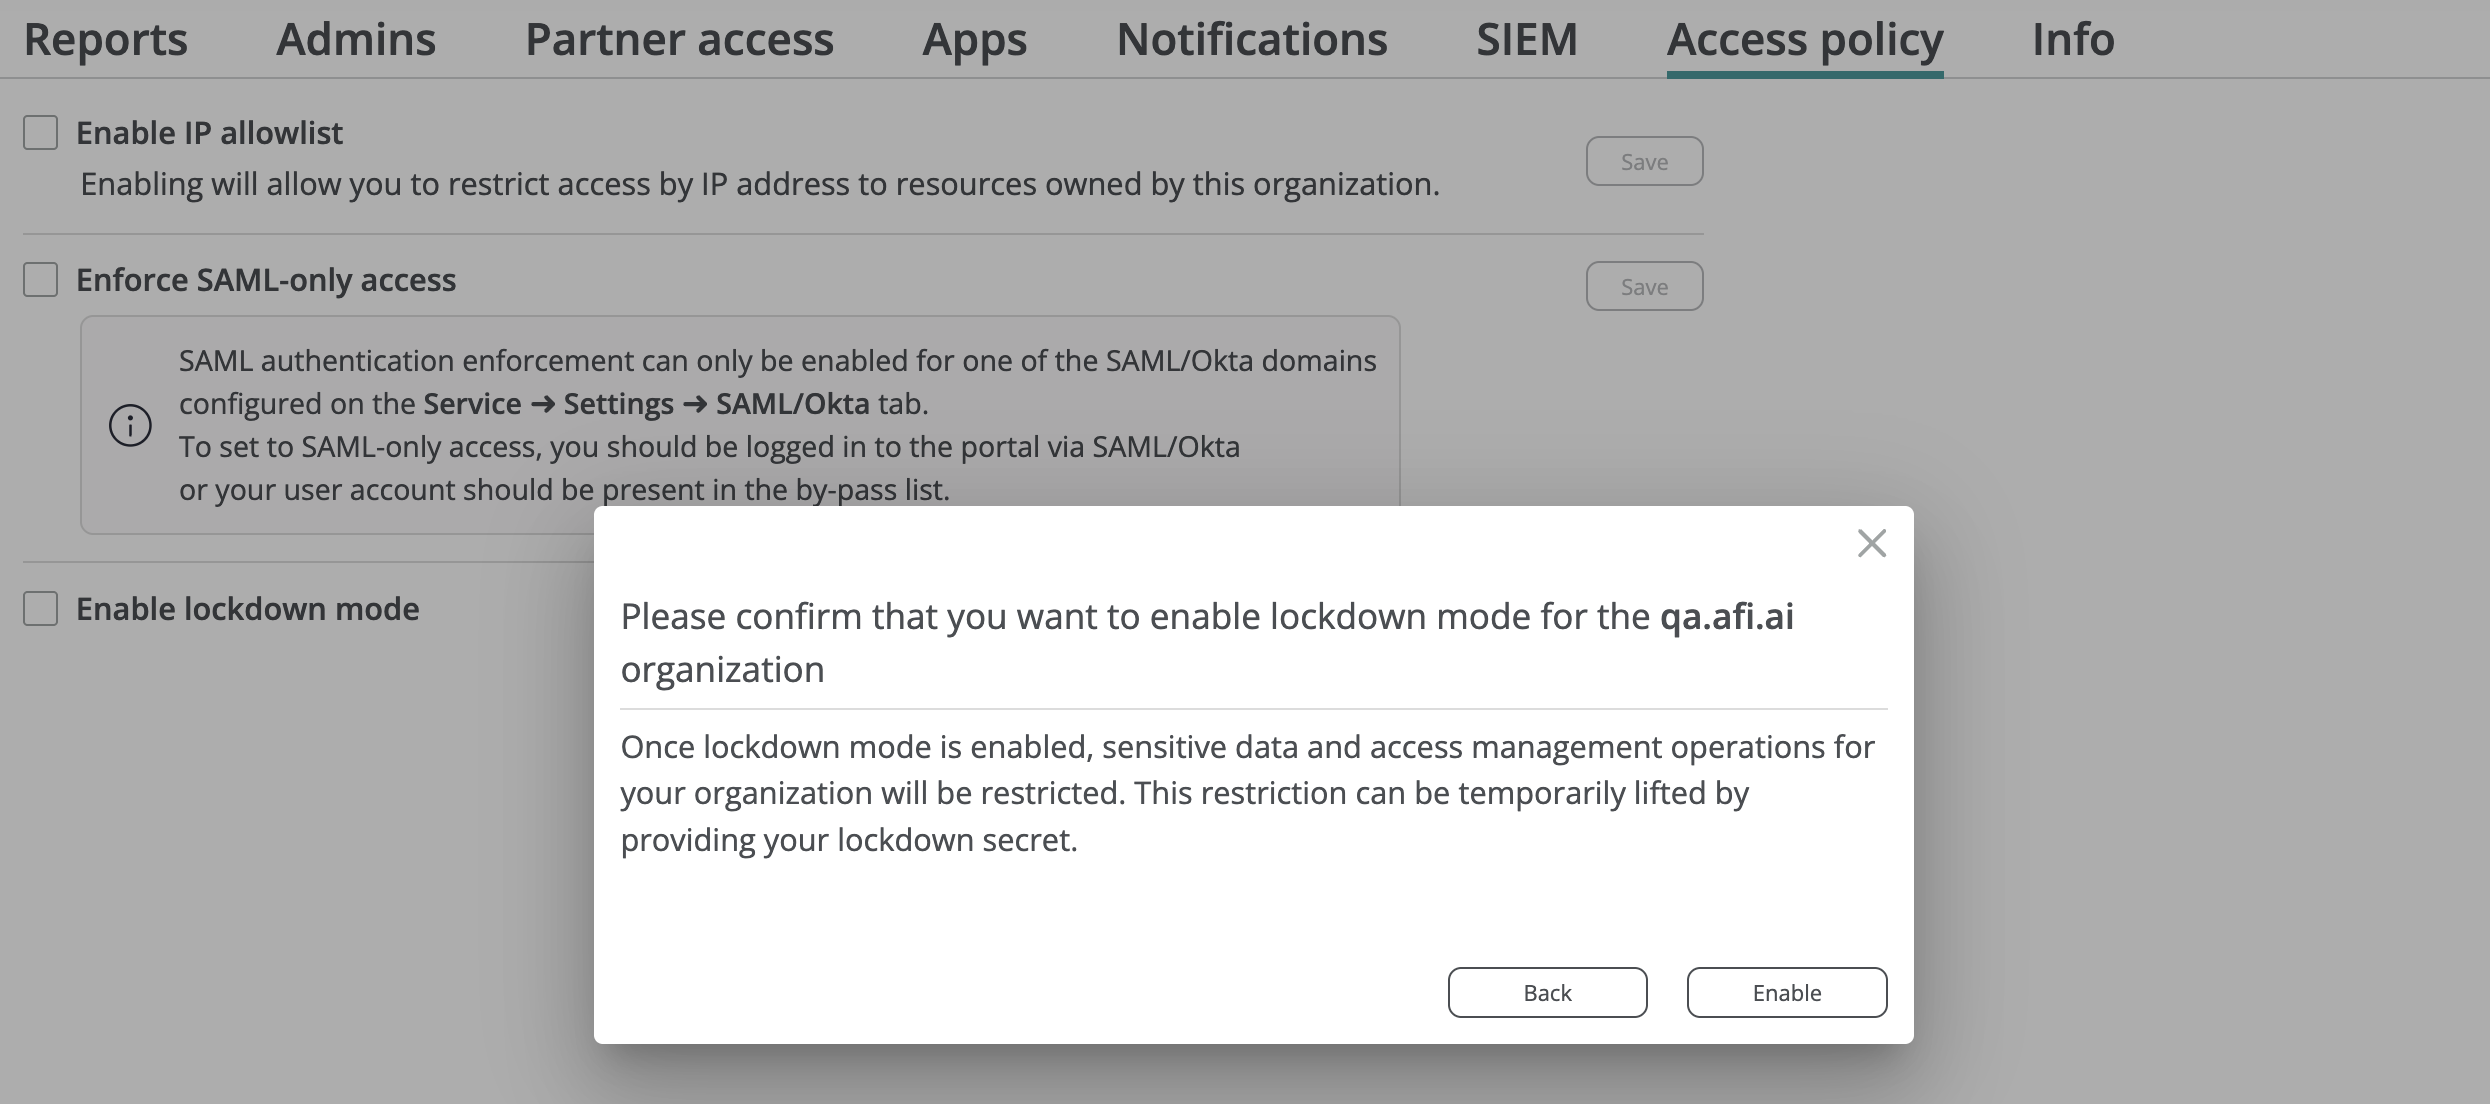Save the IP allowlist setting
The image size is (2490, 1104).
tap(1644, 161)
